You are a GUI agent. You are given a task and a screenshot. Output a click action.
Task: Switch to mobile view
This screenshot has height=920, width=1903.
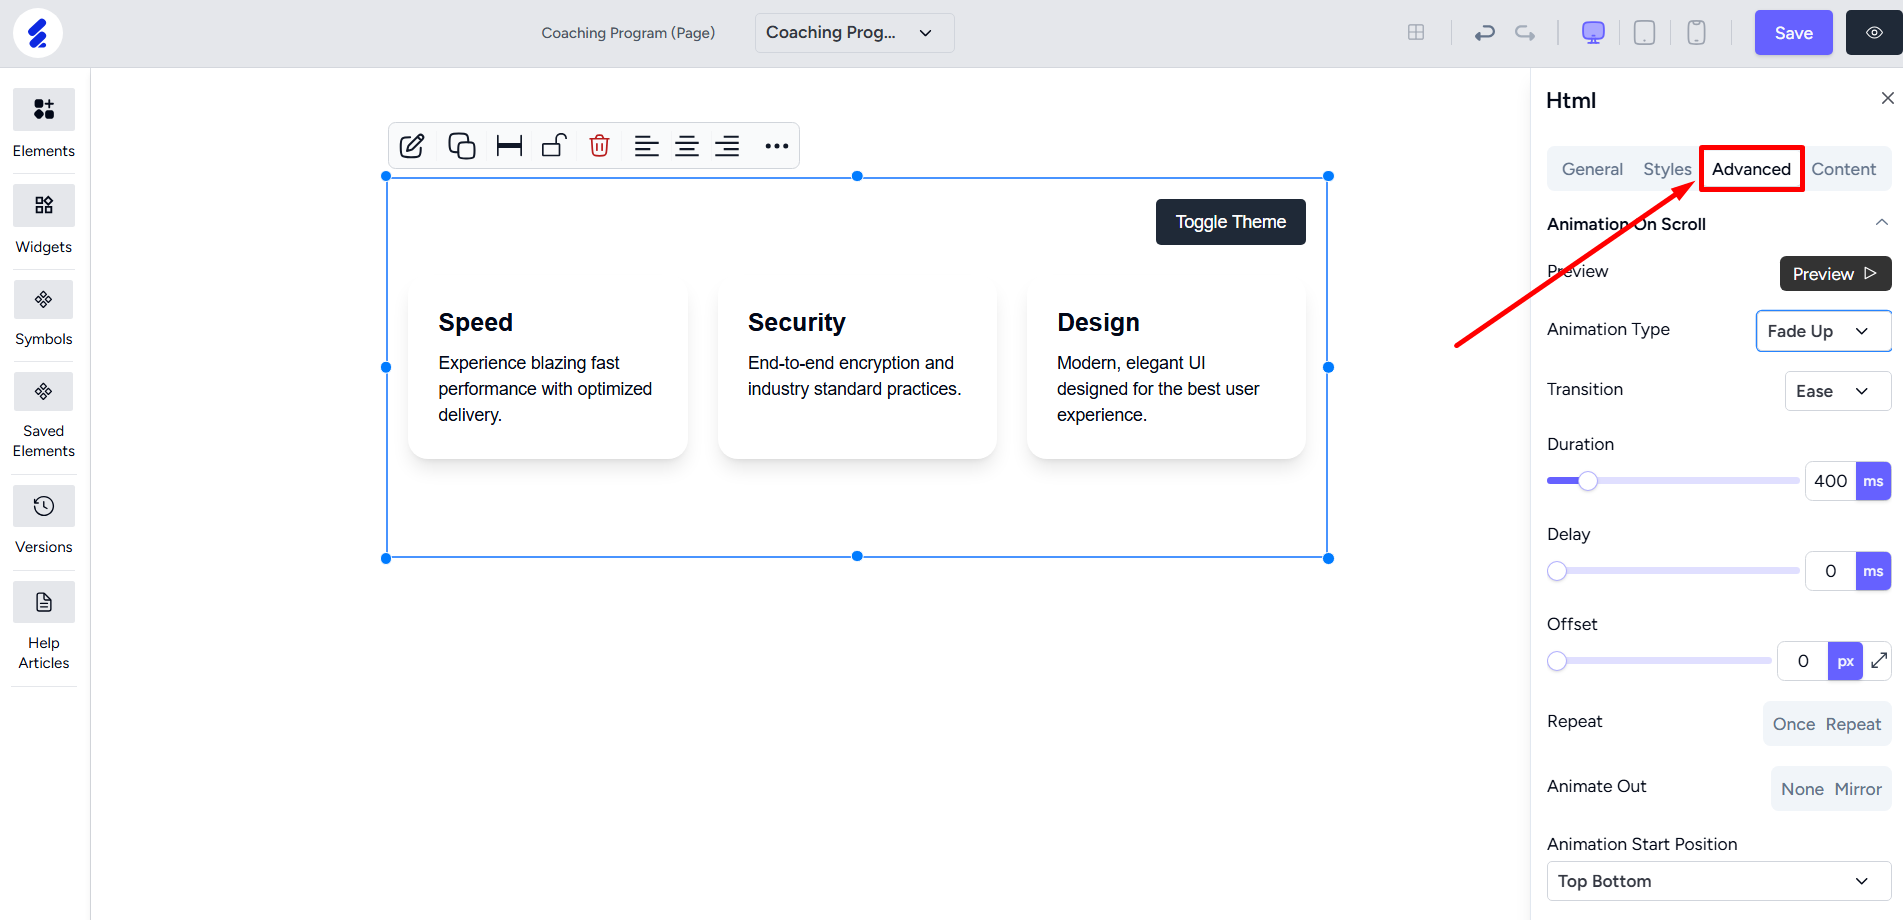tap(1696, 33)
